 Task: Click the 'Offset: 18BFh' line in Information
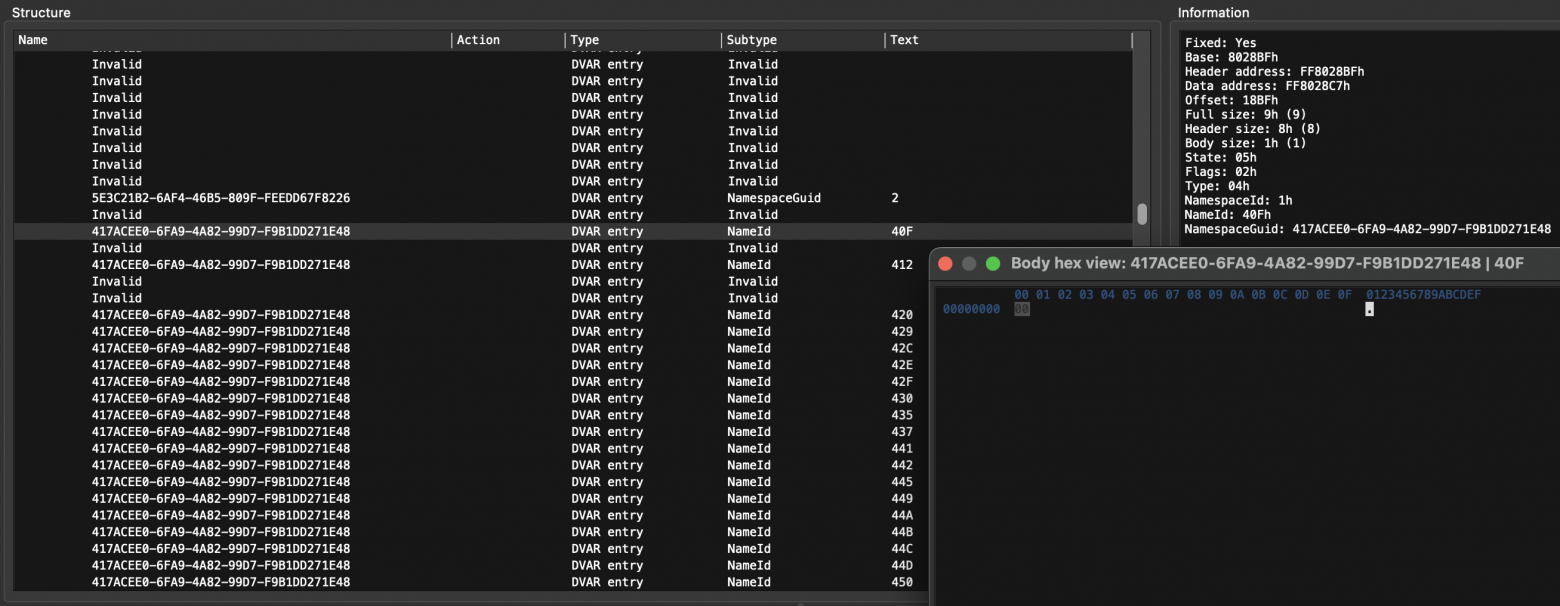click(x=1231, y=100)
